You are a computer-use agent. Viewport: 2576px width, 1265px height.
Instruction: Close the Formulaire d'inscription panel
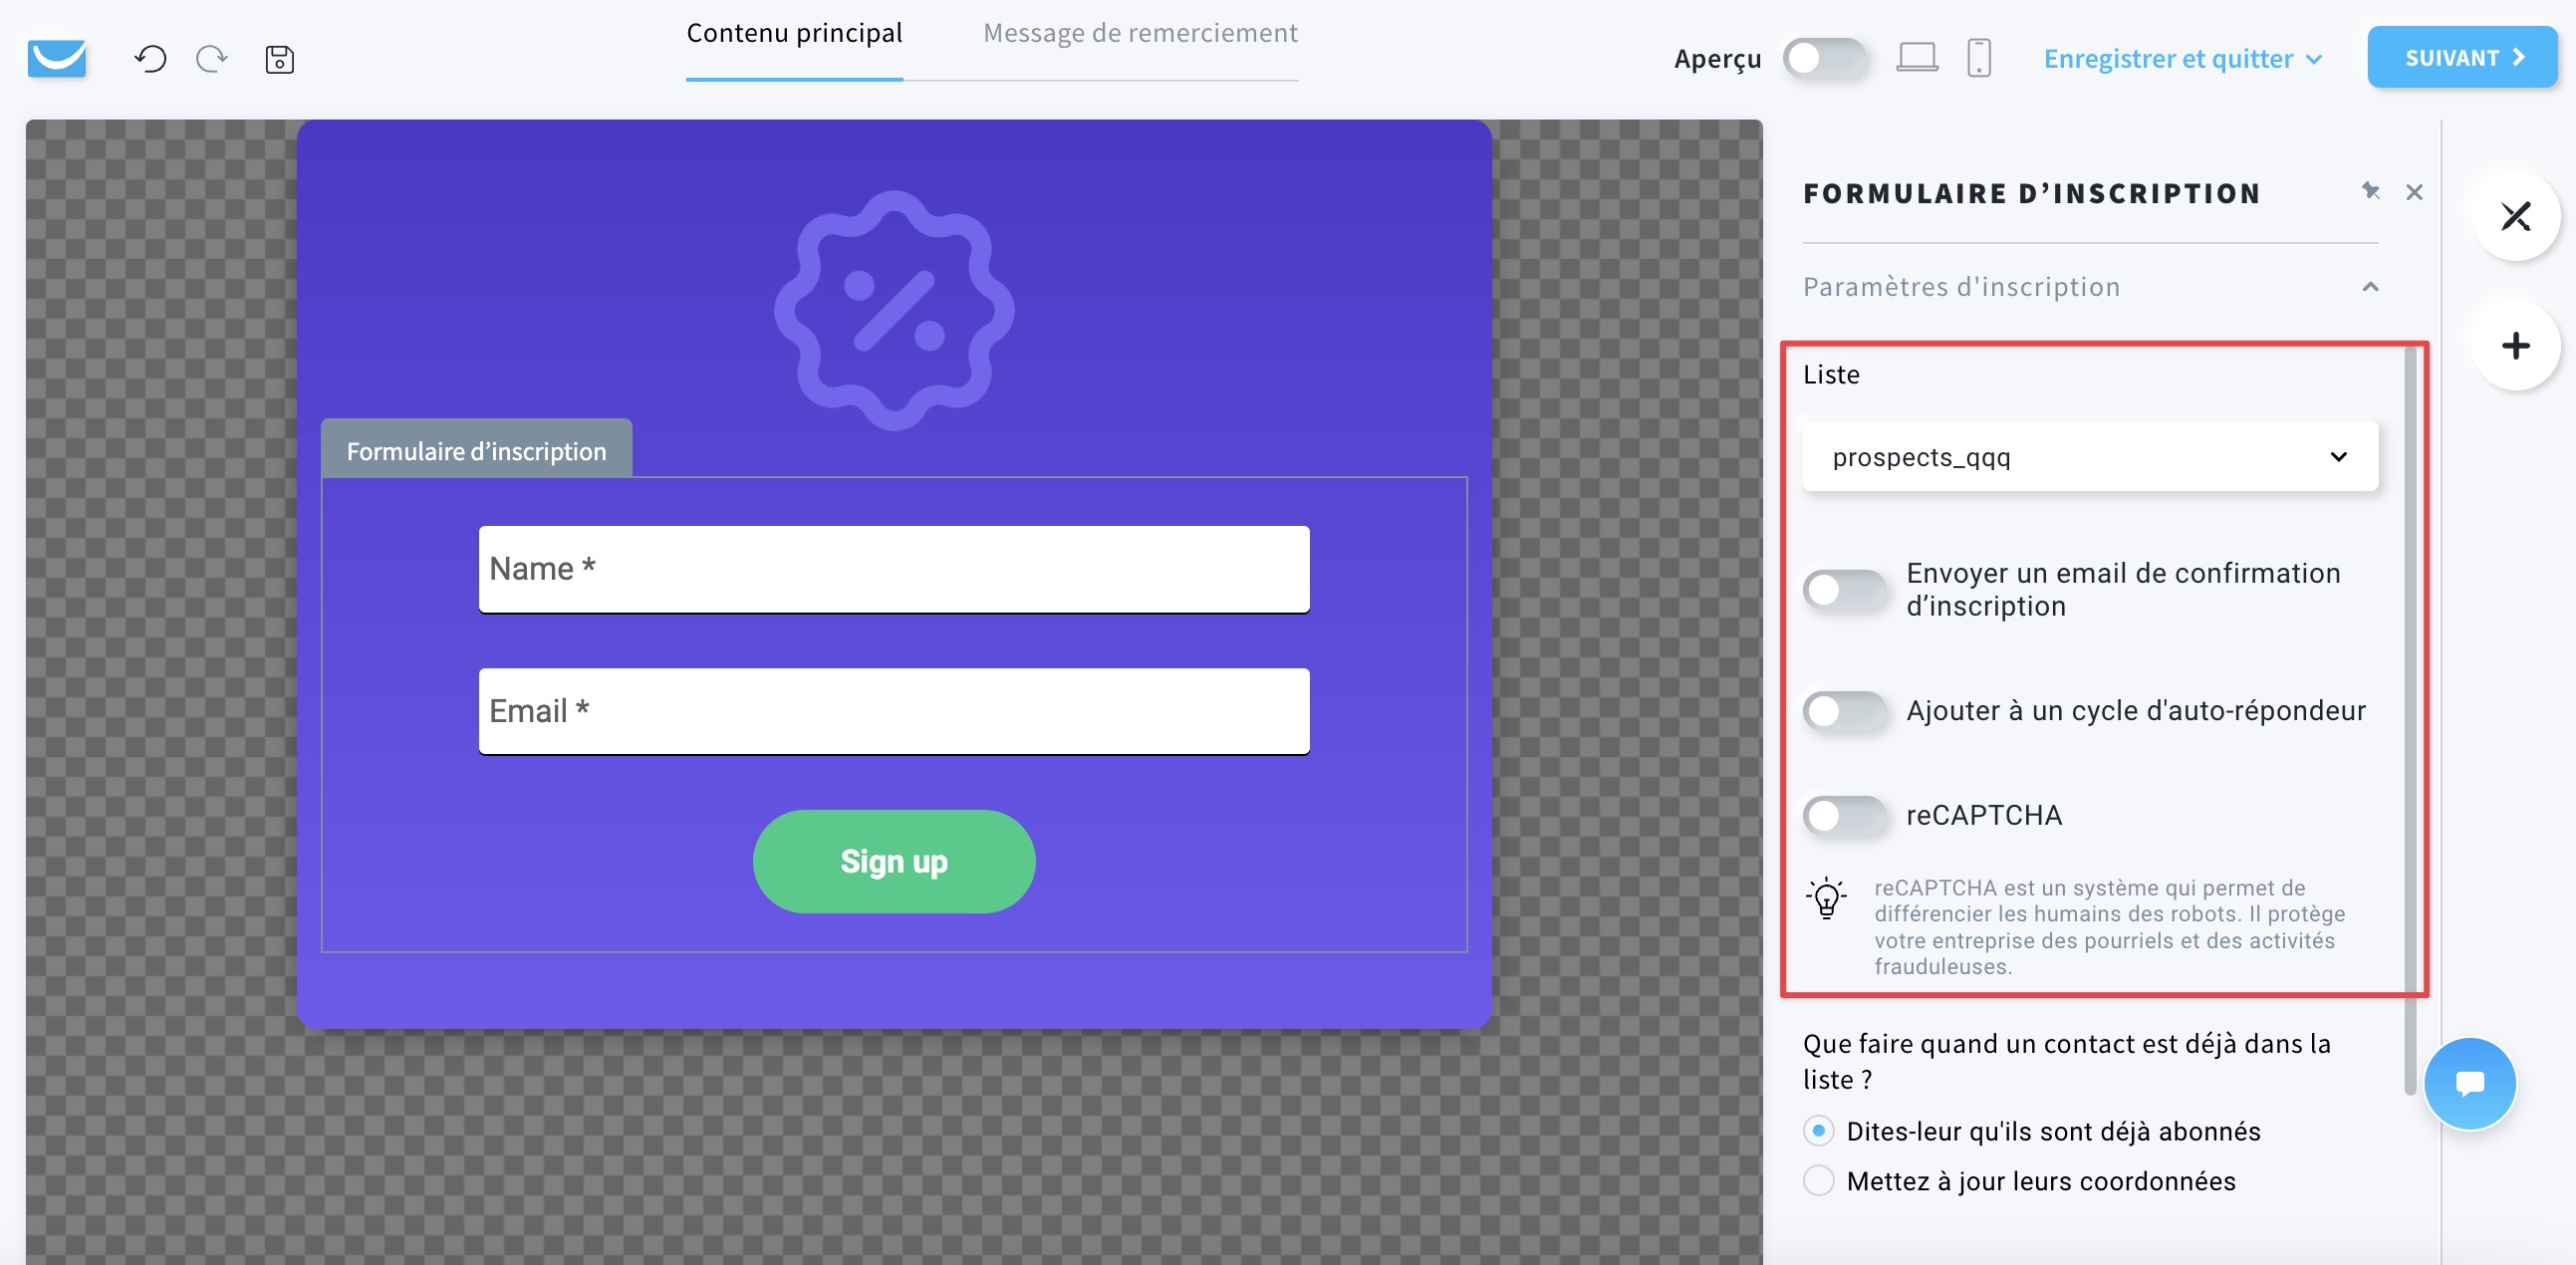2414,192
